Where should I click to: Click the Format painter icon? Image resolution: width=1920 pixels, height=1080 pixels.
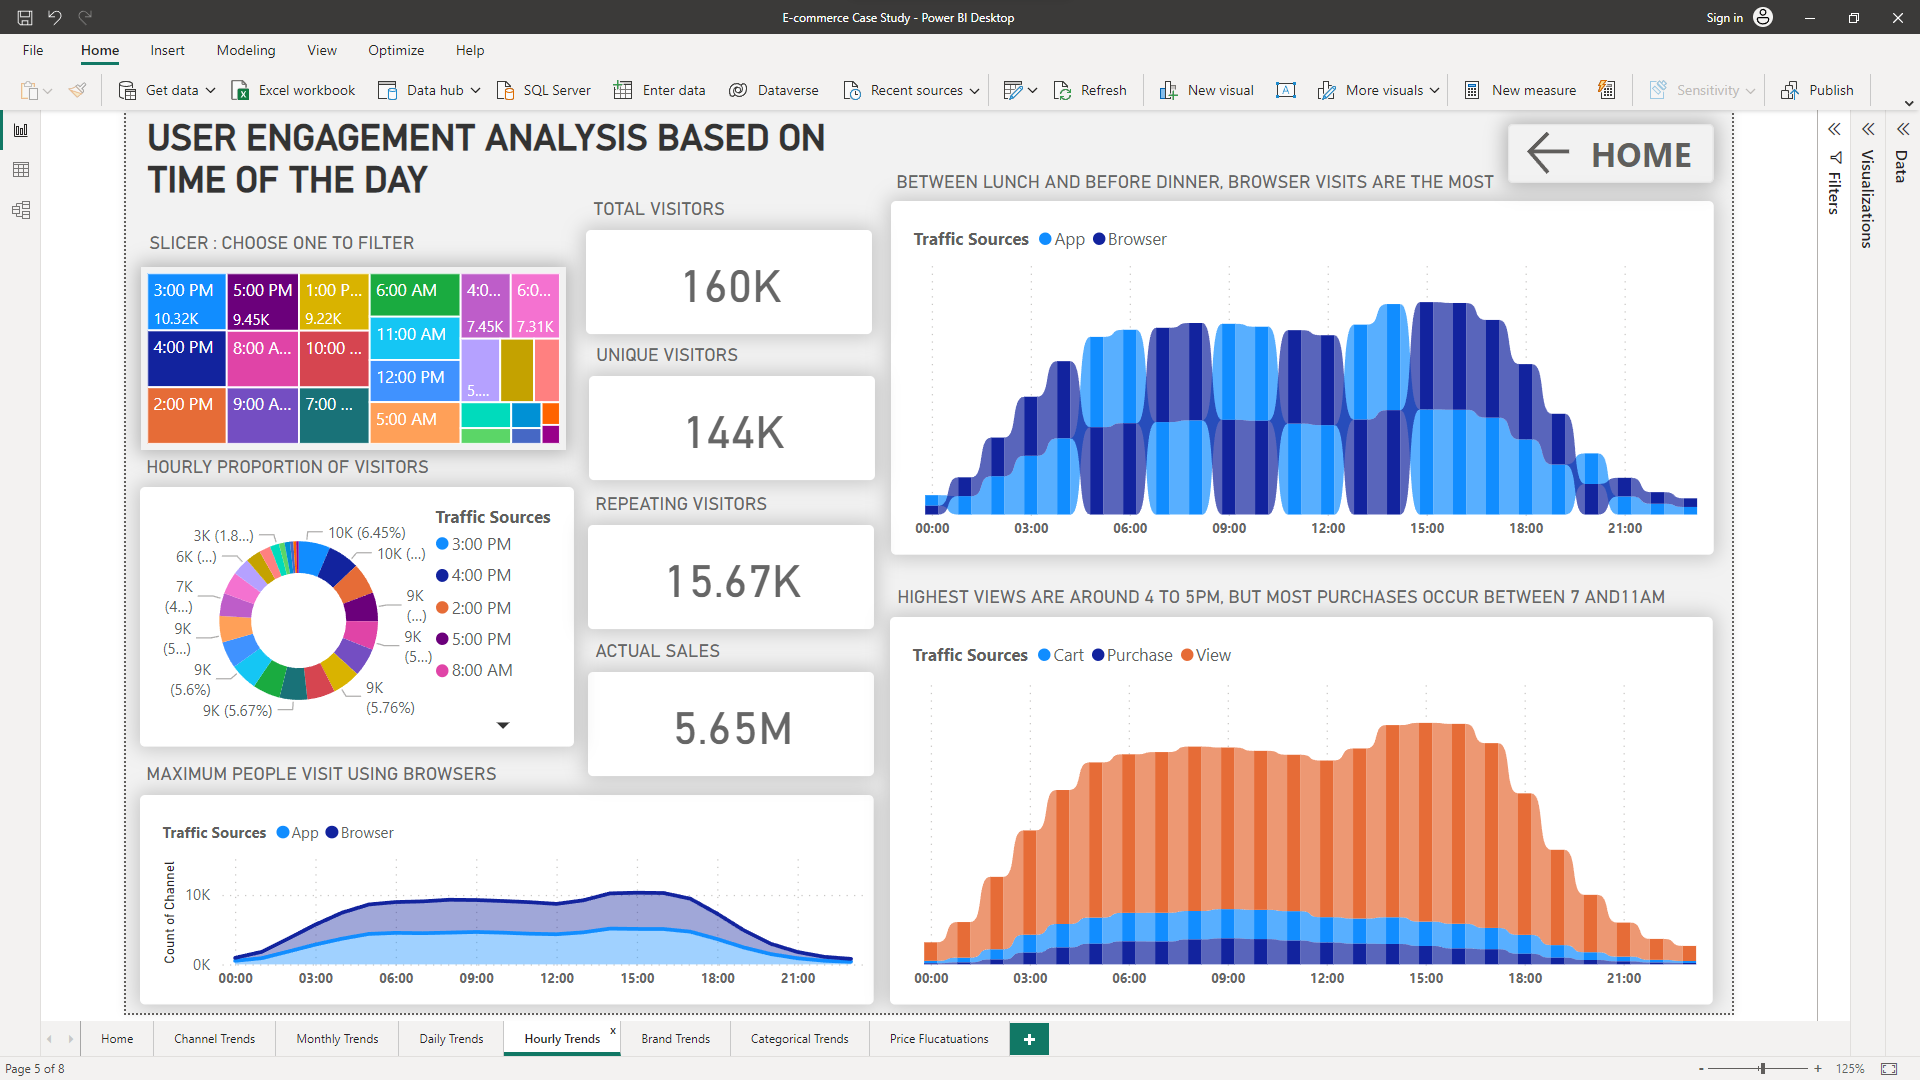78,90
